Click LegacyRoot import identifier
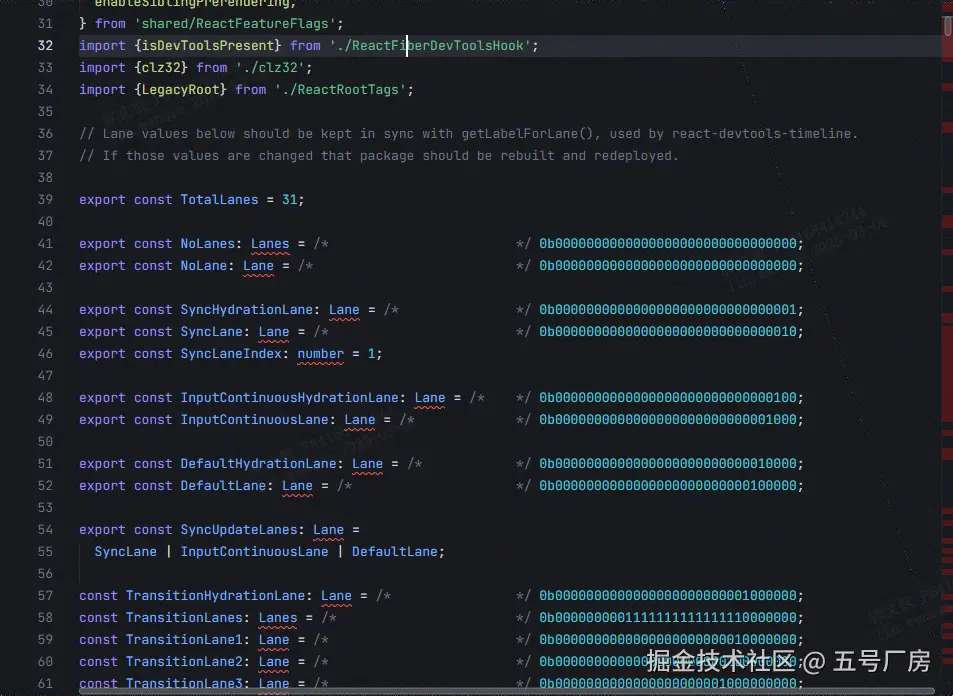Image resolution: width=953 pixels, height=696 pixels. (x=181, y=89)
